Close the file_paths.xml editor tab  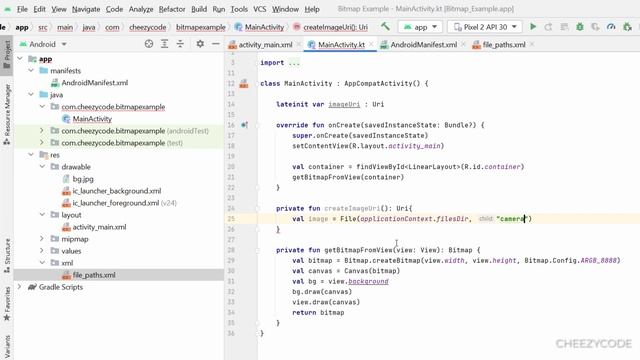(532, 44)
